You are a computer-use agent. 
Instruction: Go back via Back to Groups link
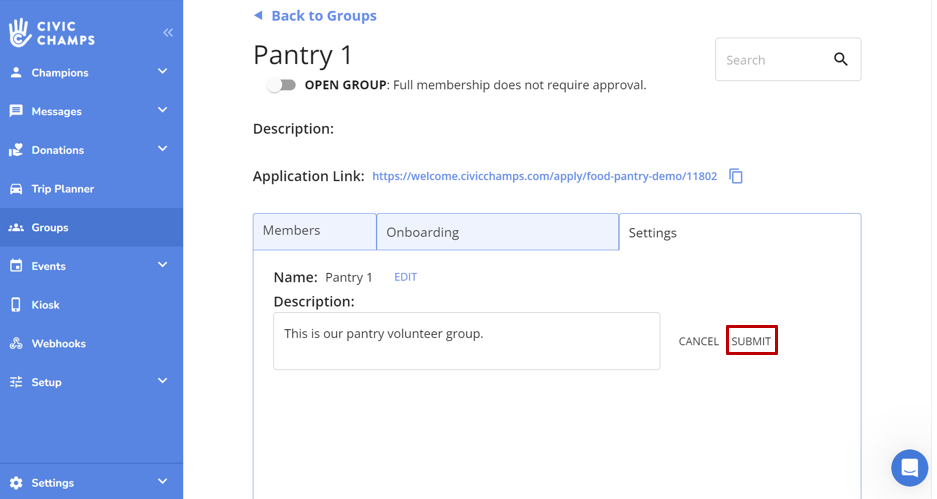click(x=323, y=16)
